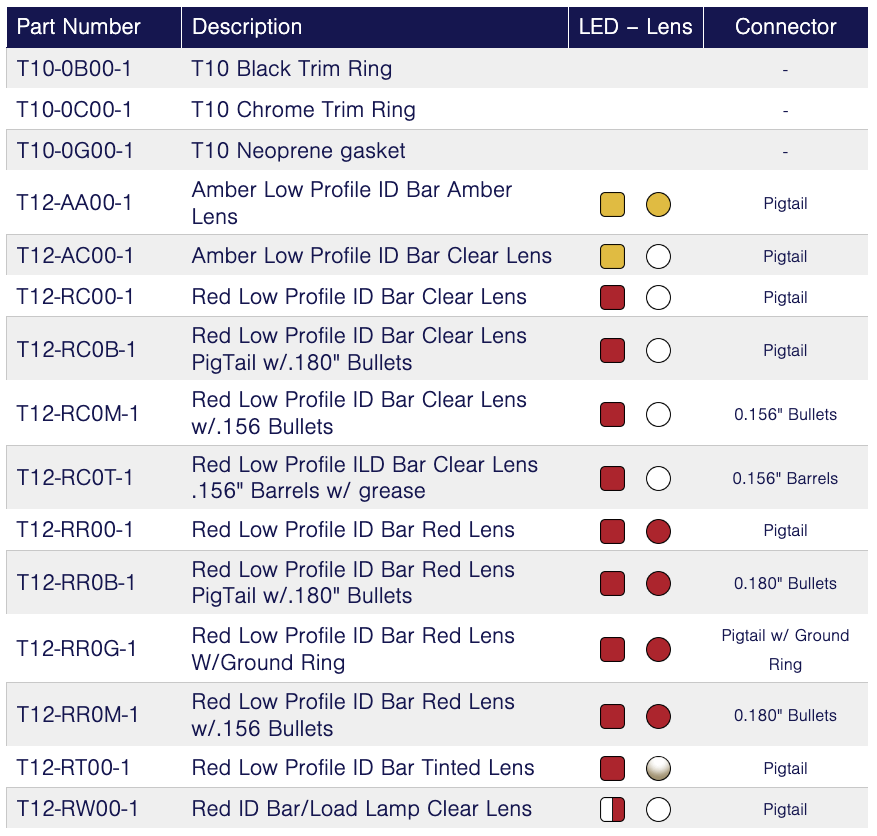The height and width of the screenshot is (836, 877).
Task: Click the tinted lens circle for T12-RT00-1
Action: pos(658,769)
